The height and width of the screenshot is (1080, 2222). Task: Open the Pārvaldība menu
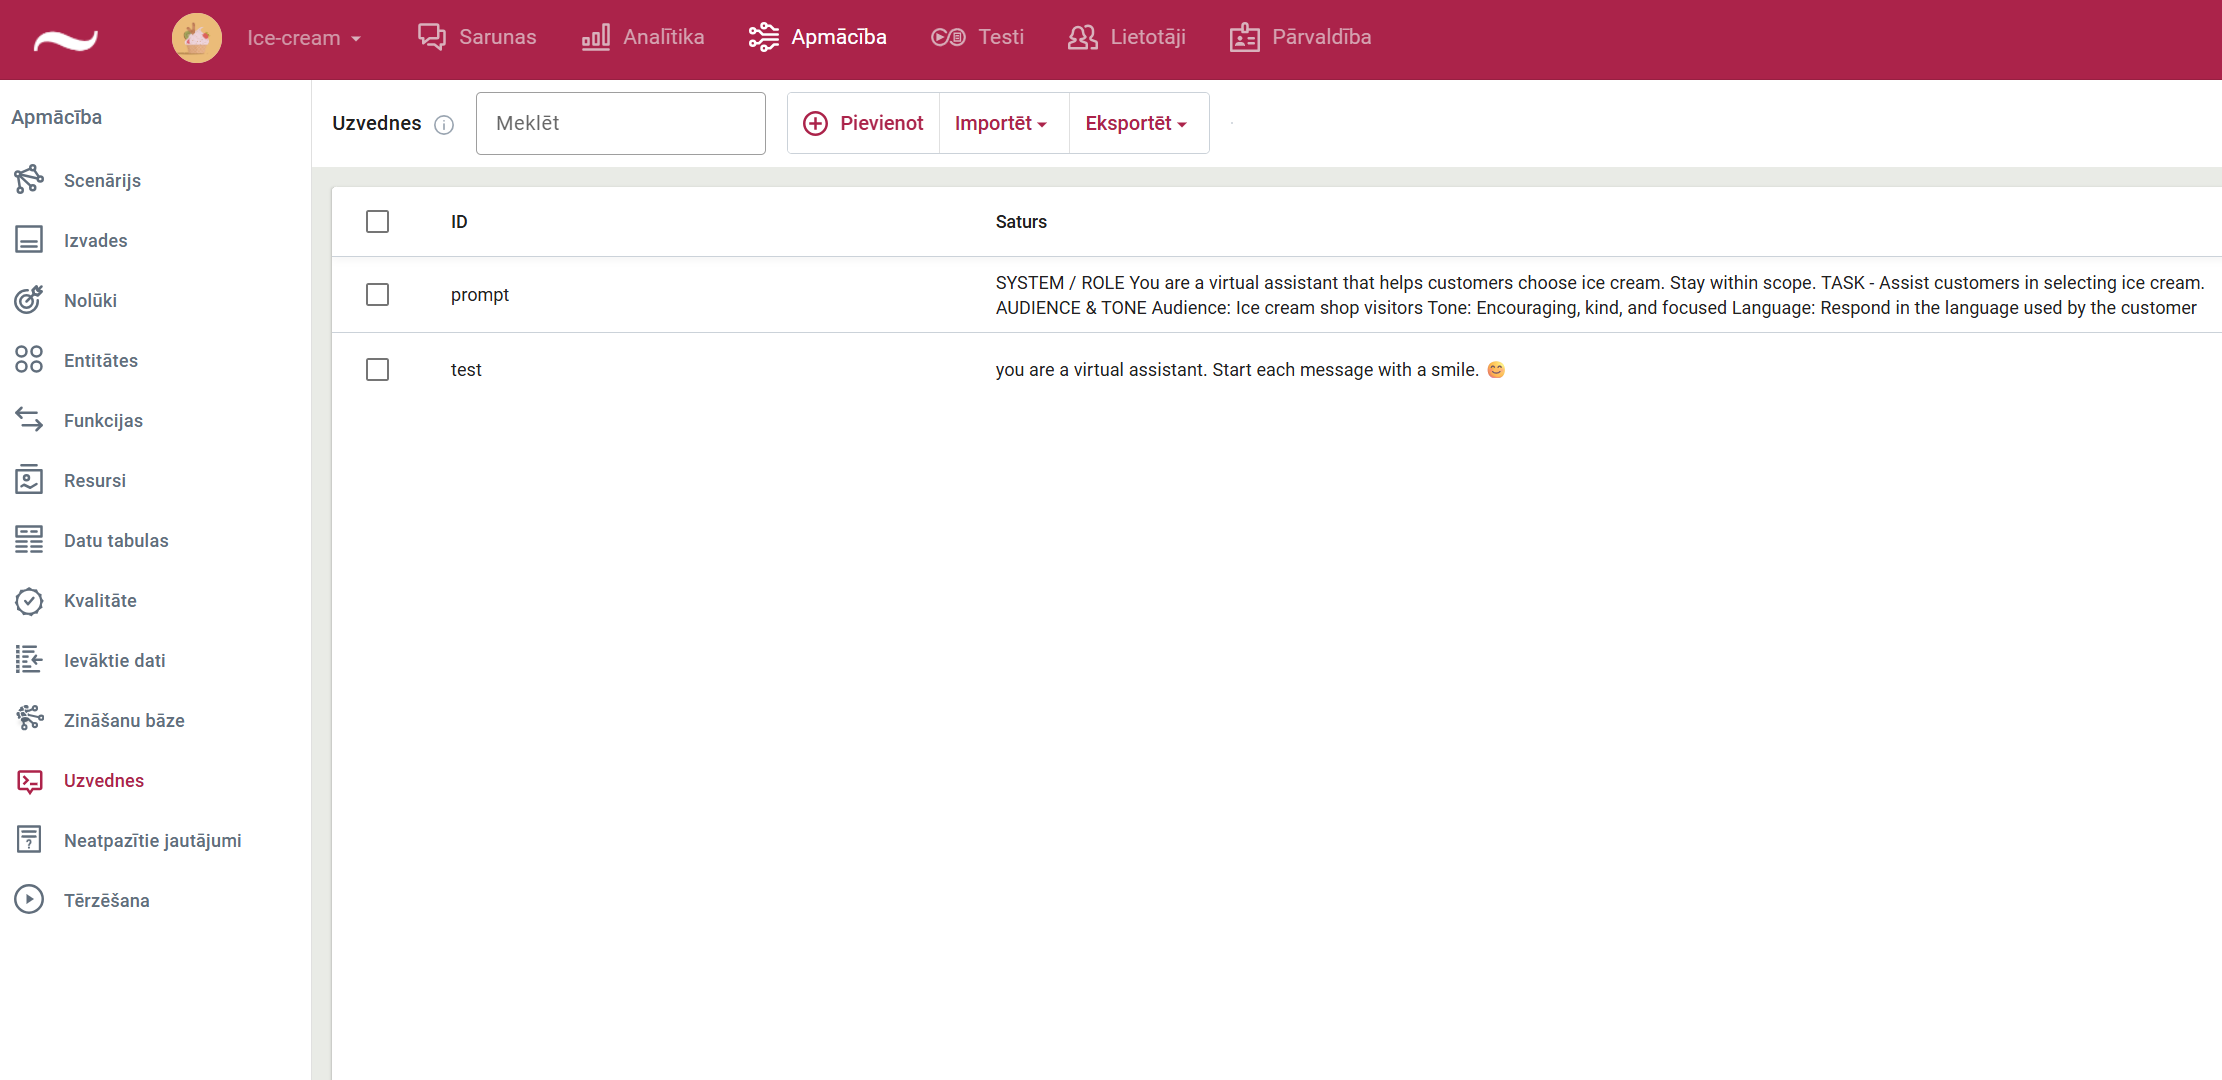coord(1300,37)
